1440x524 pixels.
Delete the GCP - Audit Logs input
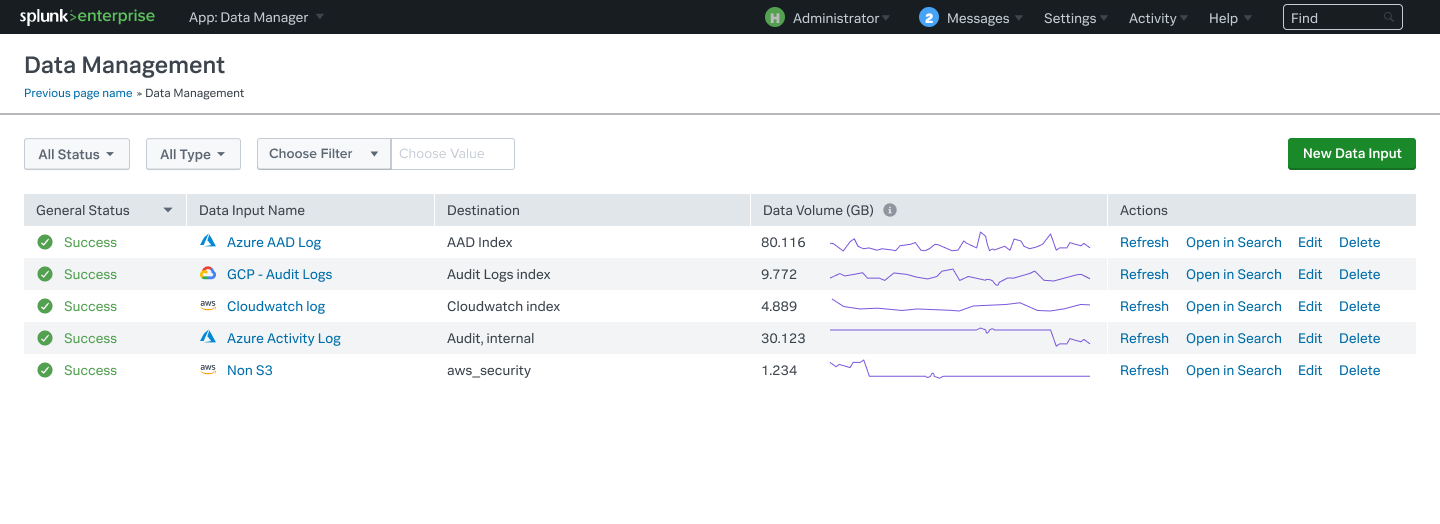pos(1359,274)
